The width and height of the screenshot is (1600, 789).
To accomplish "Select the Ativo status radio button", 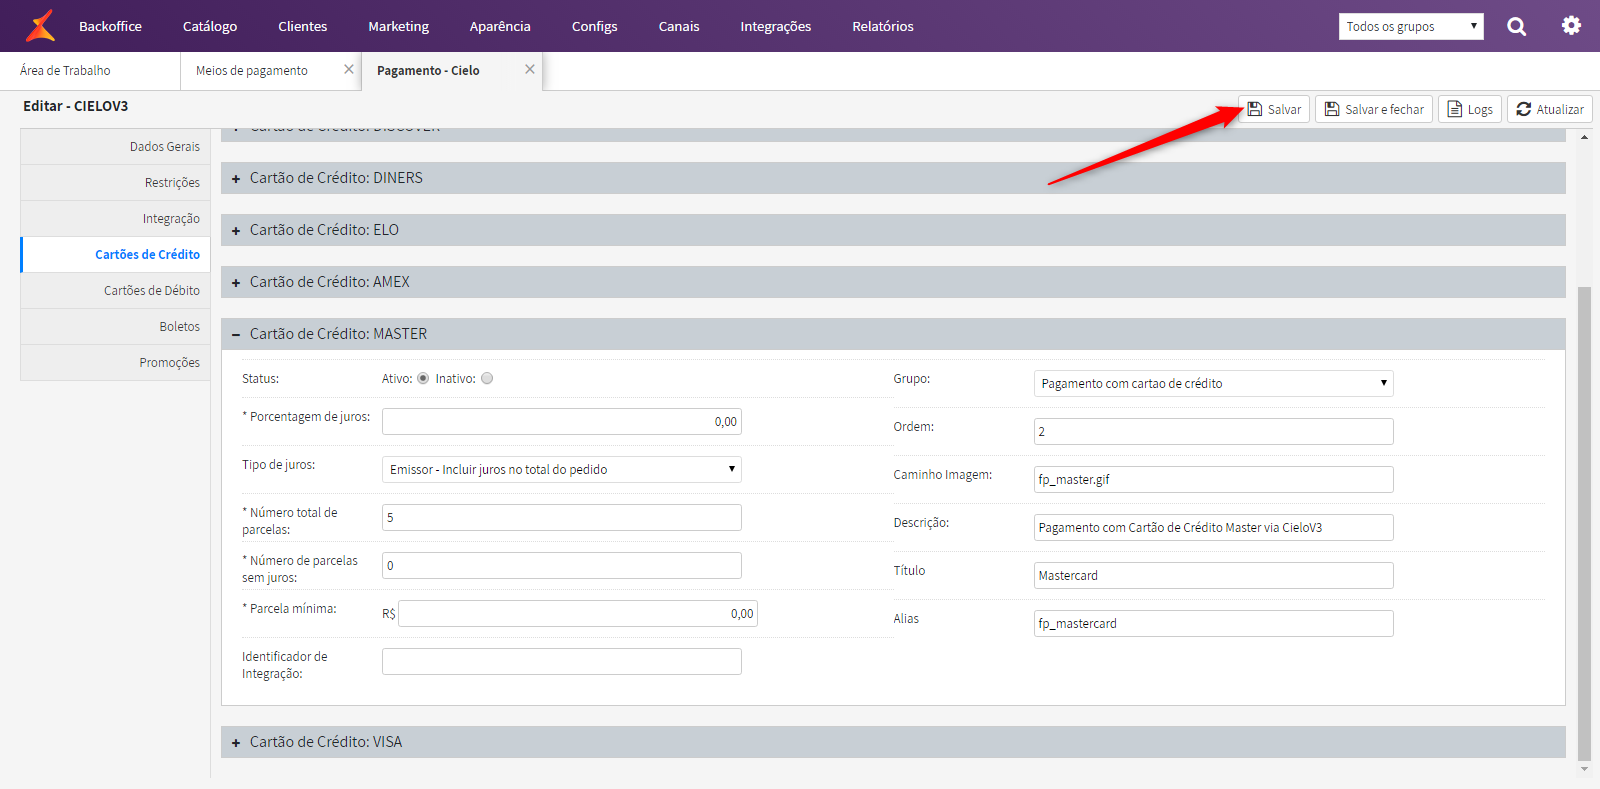I will pyautogui.click(x=423, y=378).
